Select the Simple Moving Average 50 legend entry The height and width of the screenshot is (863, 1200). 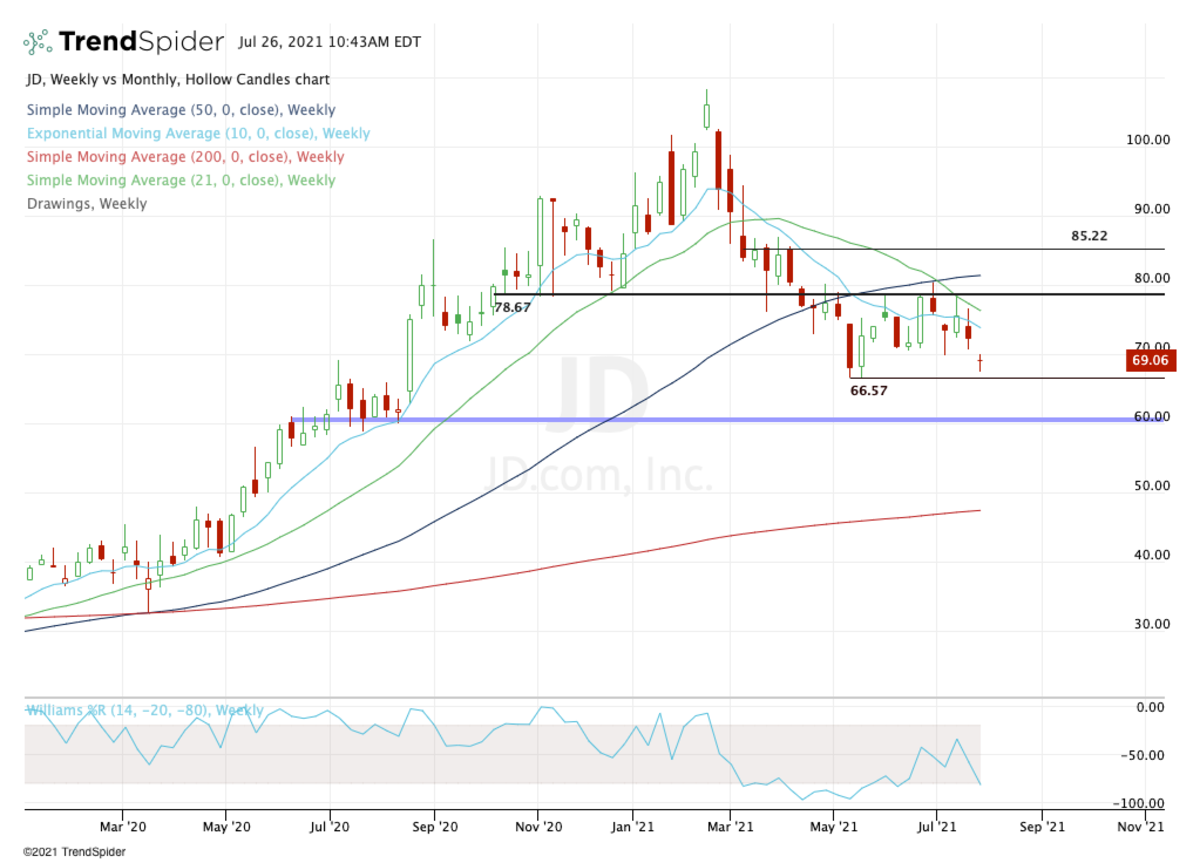pyautogui.click(x=180, y=110)
